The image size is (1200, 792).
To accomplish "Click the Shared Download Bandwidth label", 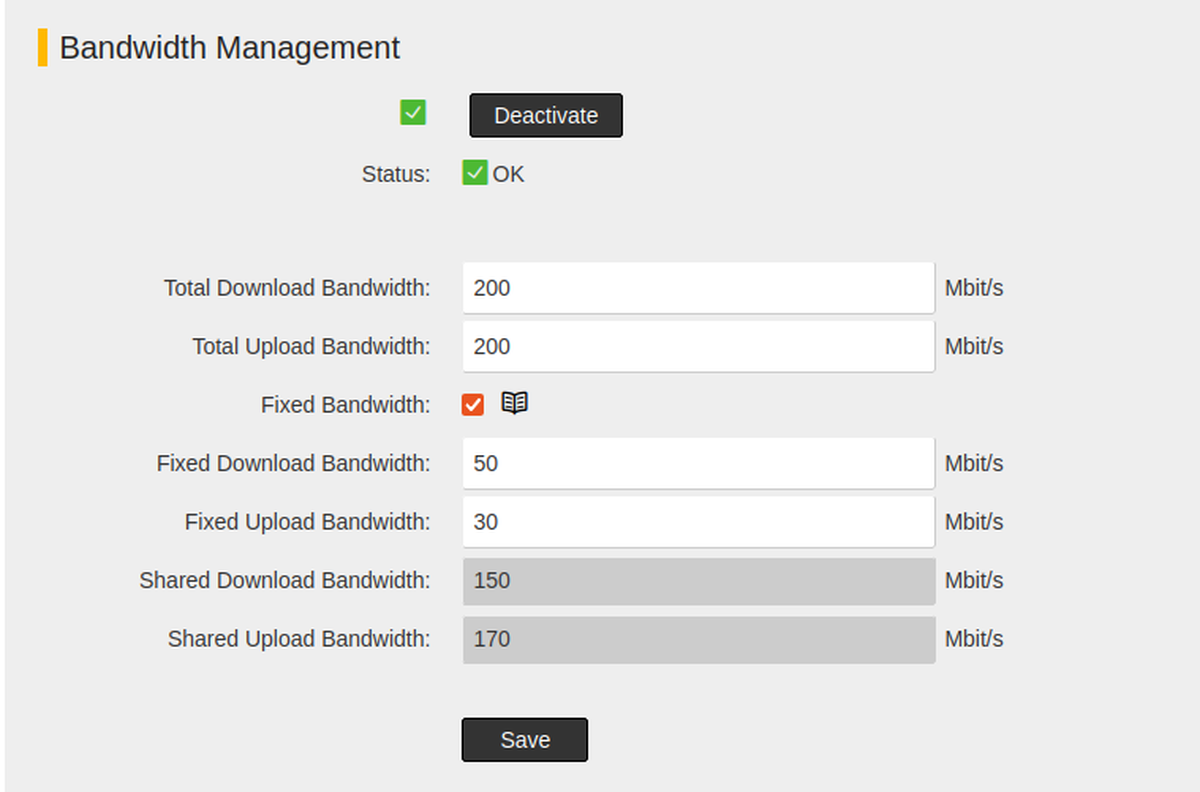I will coord(285,580).
